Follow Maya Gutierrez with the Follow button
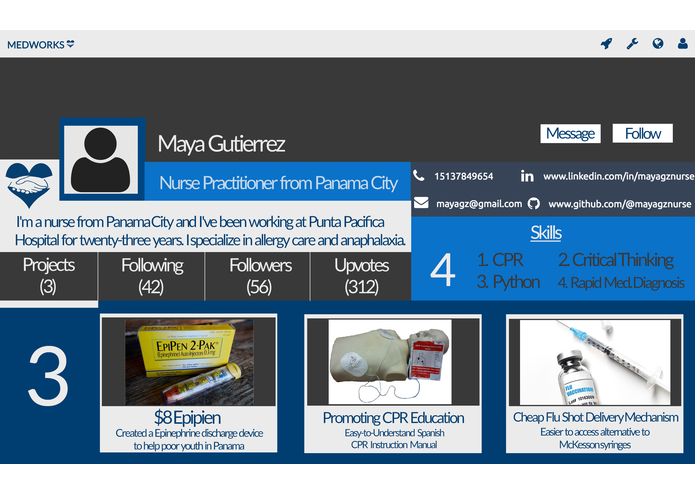The image size is (695, 494). [643, 133]
